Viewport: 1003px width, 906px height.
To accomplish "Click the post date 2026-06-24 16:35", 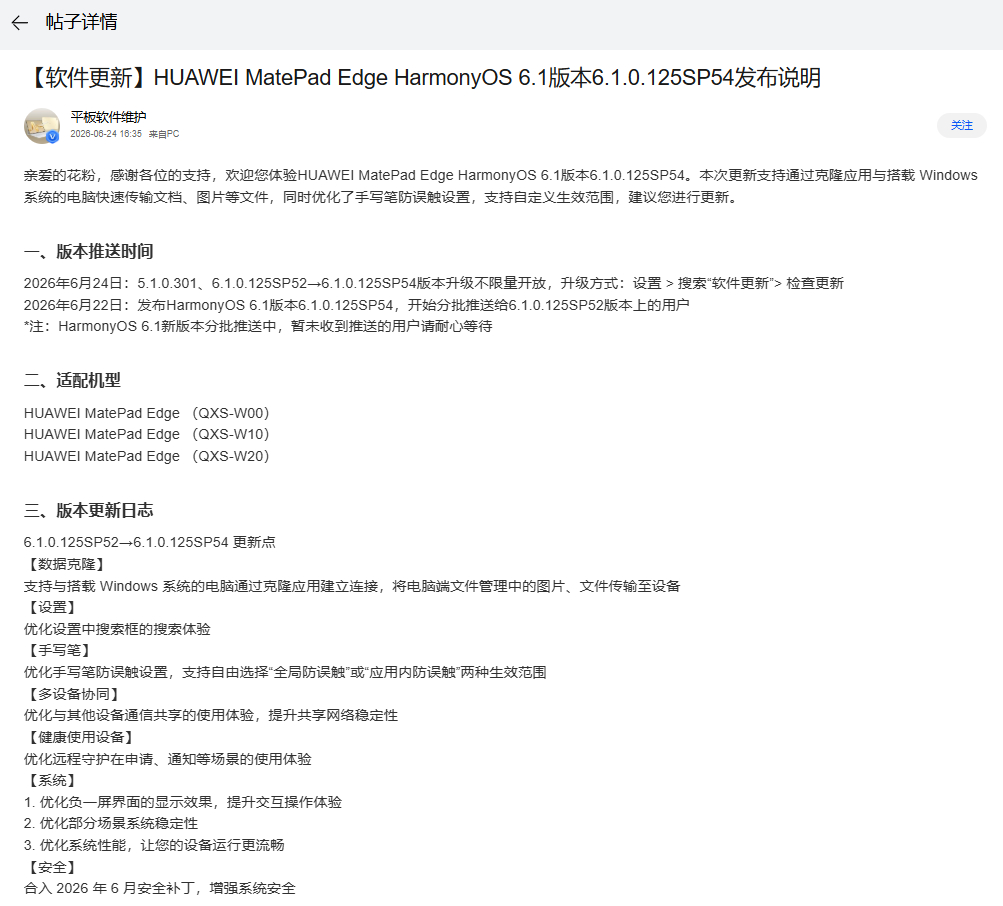I will pyautogui.click(x=106, y=134).
